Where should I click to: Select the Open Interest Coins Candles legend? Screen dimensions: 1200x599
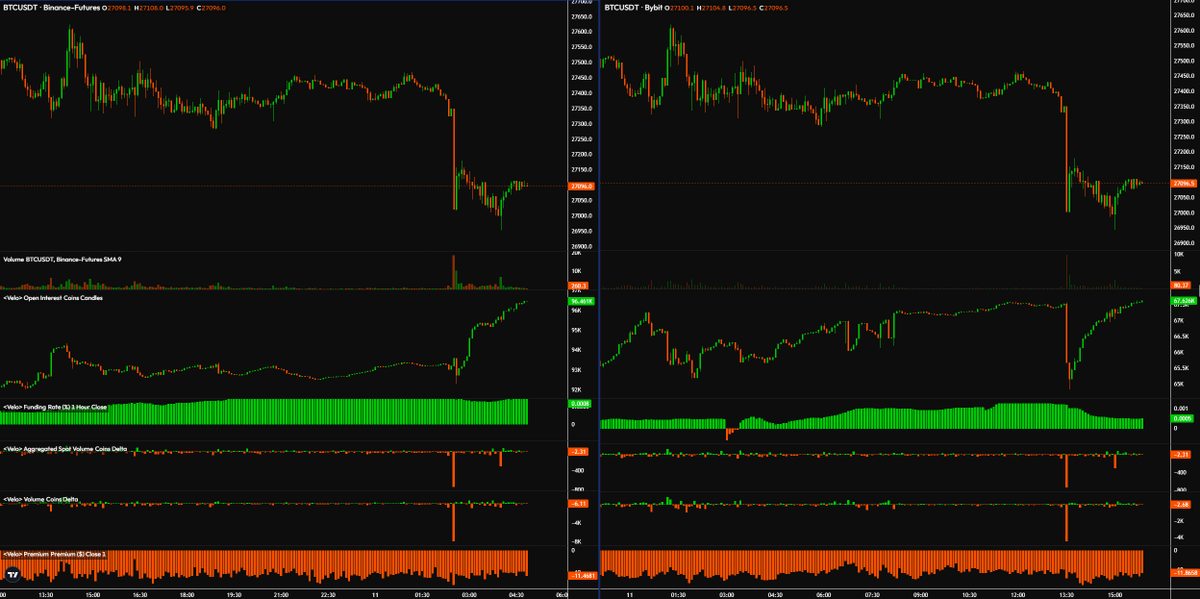click(53, 298)
